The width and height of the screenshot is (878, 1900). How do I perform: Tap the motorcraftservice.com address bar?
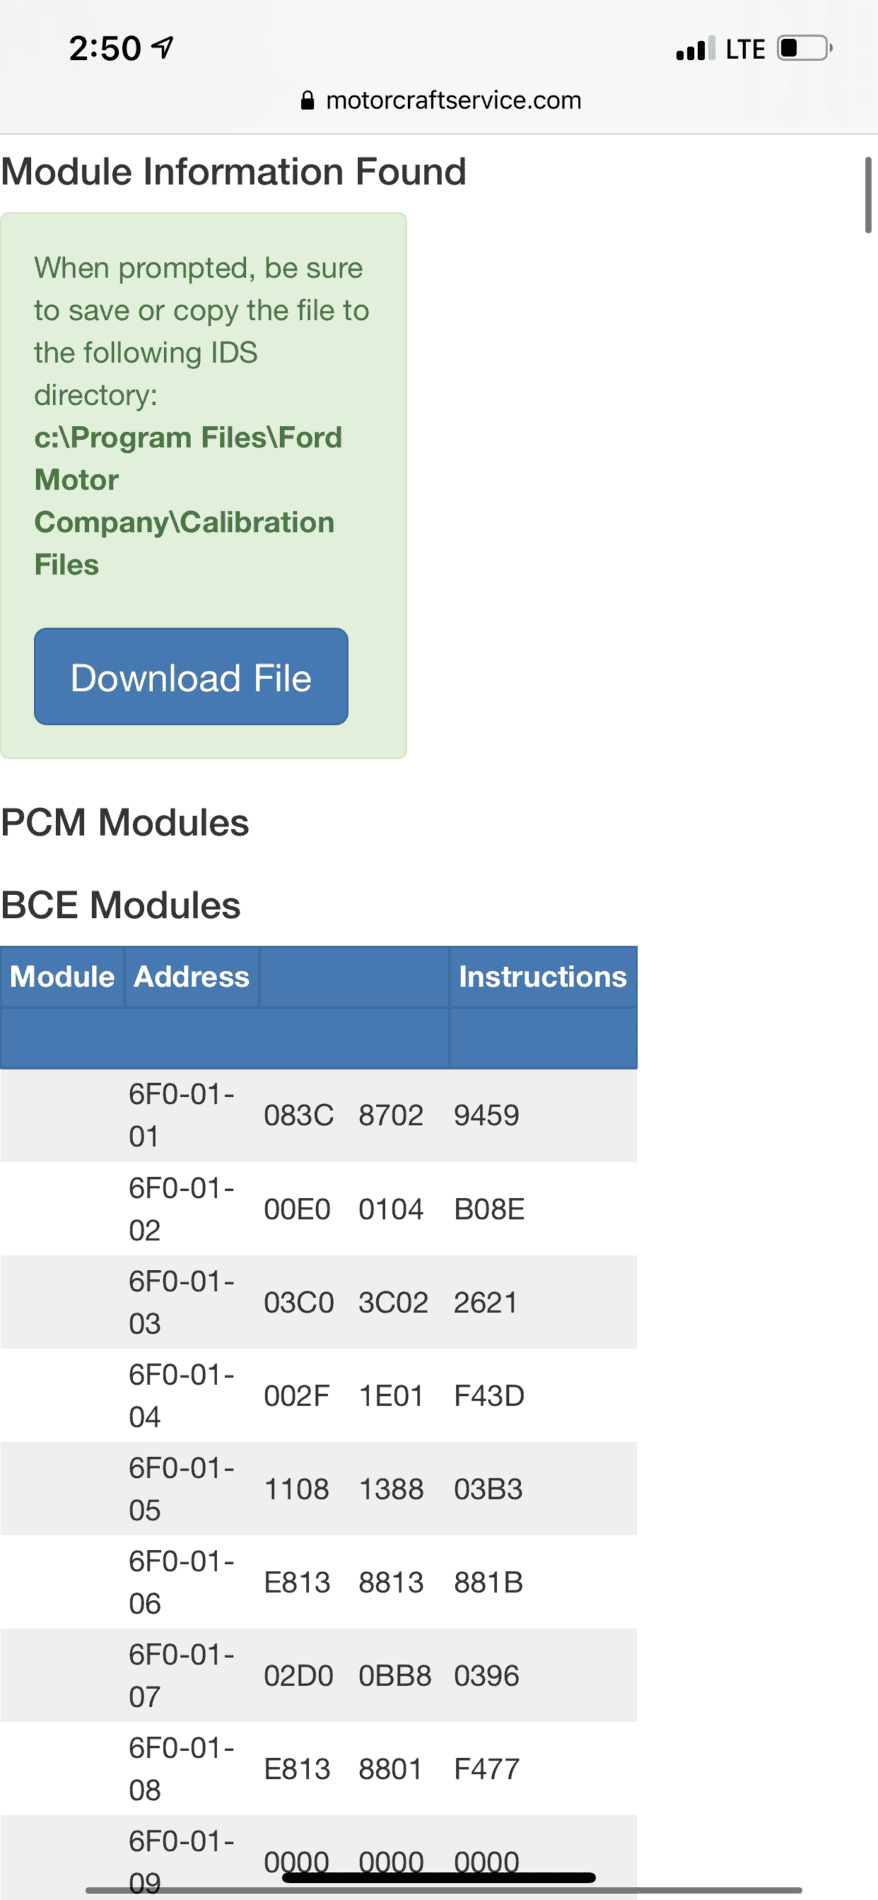pyautogui.click(x=440, y=100)
